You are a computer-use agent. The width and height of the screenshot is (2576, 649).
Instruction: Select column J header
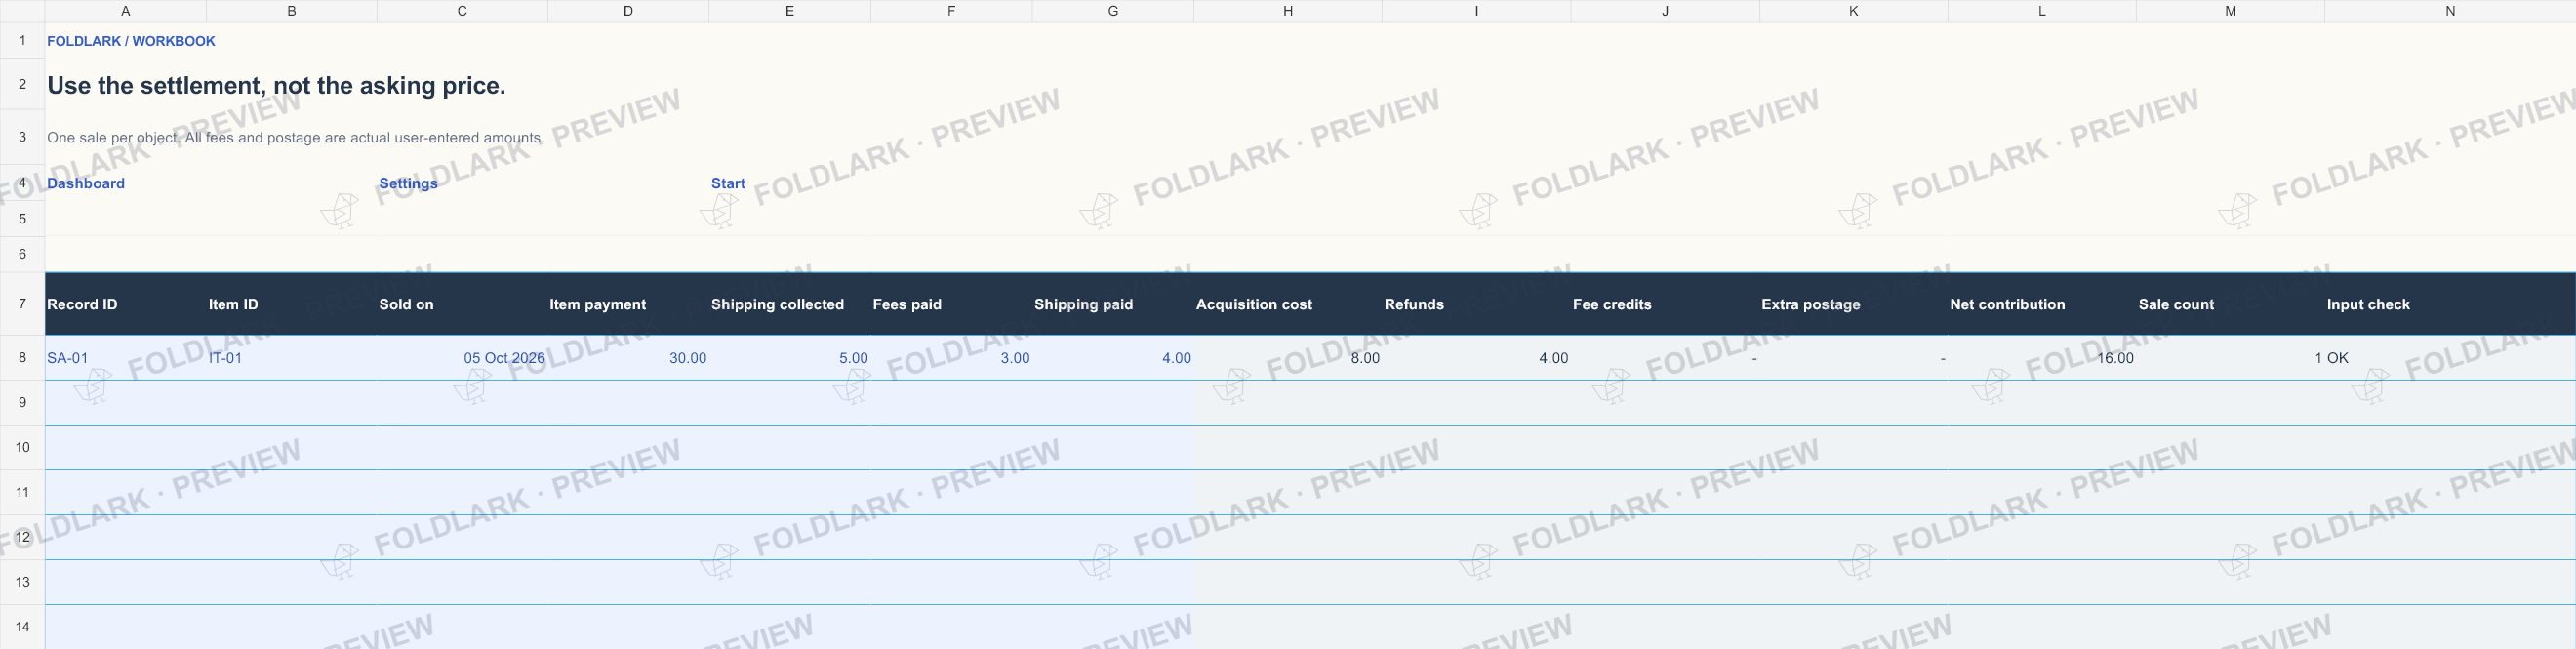(1665, 11)
